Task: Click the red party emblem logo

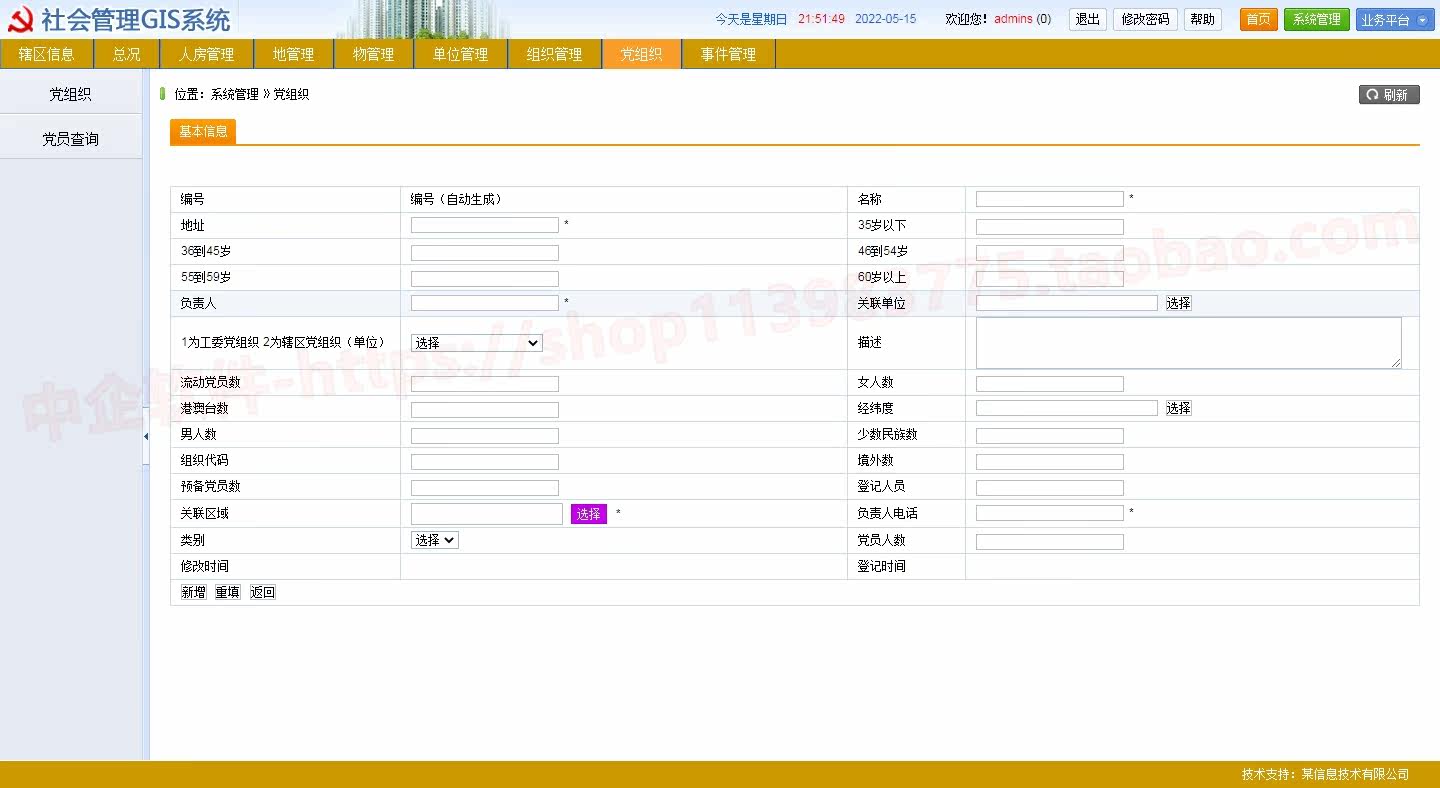Action: click(20, 19)
